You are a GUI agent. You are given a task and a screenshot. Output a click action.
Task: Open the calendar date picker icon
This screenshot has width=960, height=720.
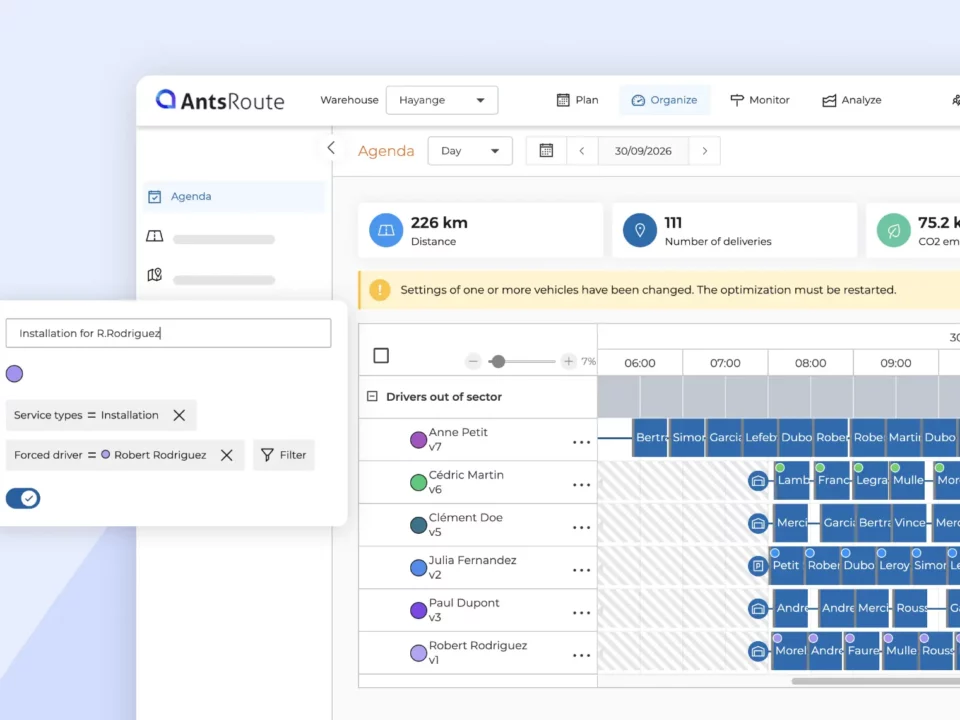(546, 151)
